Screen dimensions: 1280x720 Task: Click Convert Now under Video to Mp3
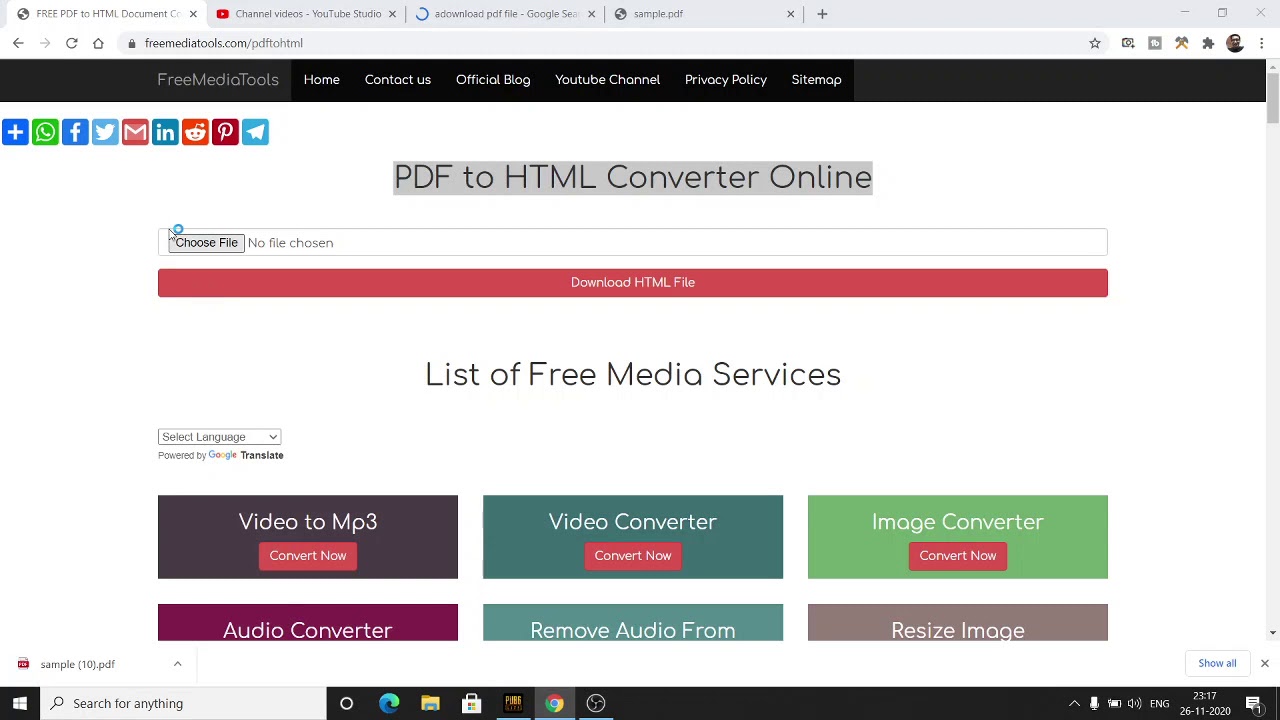308,556
